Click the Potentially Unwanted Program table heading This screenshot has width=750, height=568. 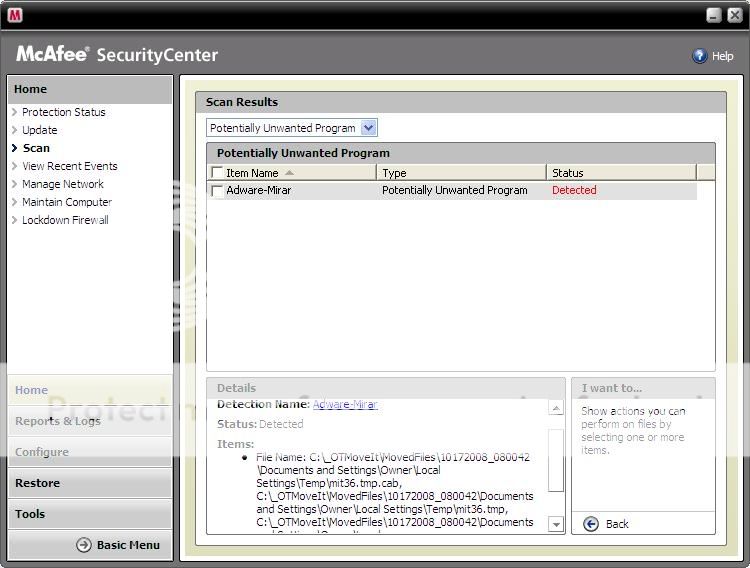point(303,153)
